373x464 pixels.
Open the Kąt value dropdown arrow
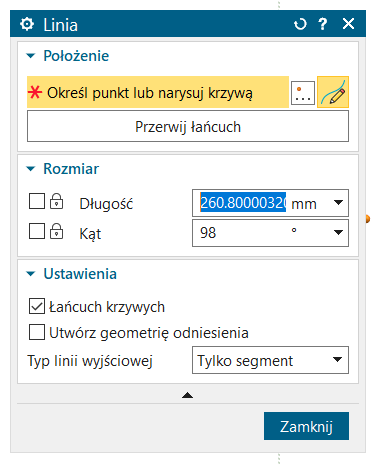click(x=338, y=232)
